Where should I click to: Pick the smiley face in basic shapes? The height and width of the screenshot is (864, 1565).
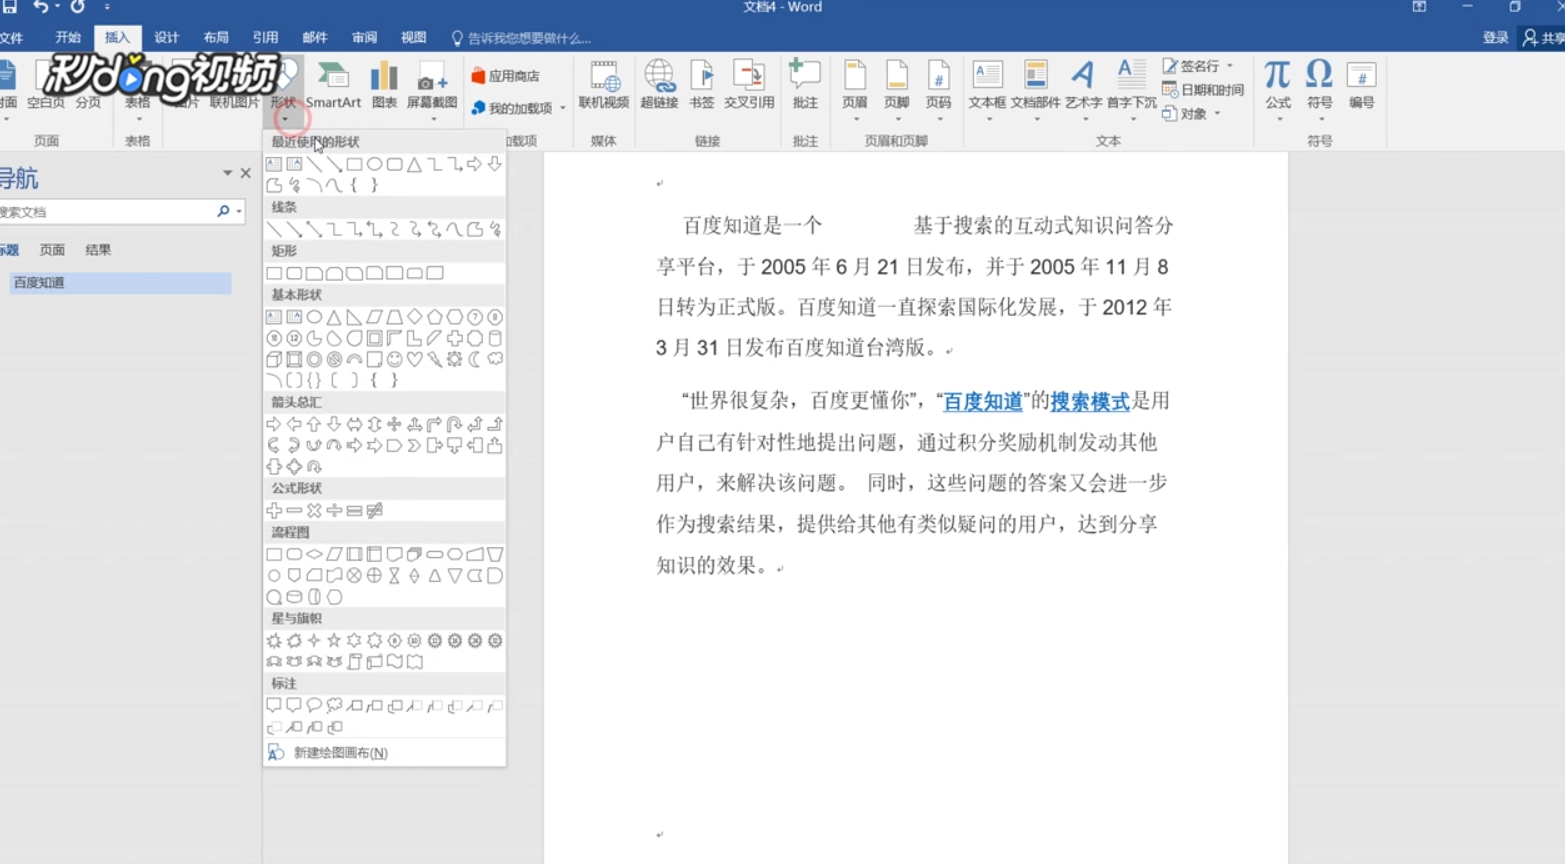pyautogui.click(x=394, y=359)
